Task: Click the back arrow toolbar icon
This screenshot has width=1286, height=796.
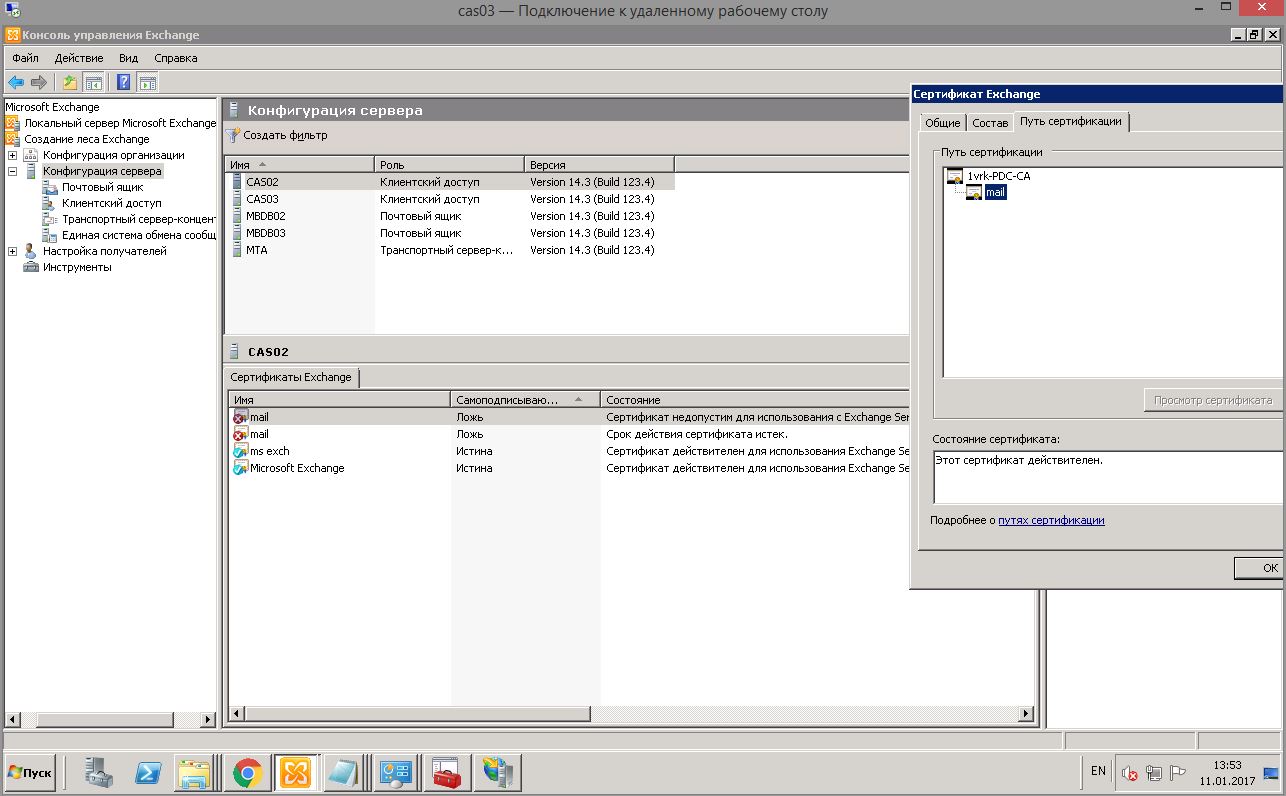Action: (16, 83)
